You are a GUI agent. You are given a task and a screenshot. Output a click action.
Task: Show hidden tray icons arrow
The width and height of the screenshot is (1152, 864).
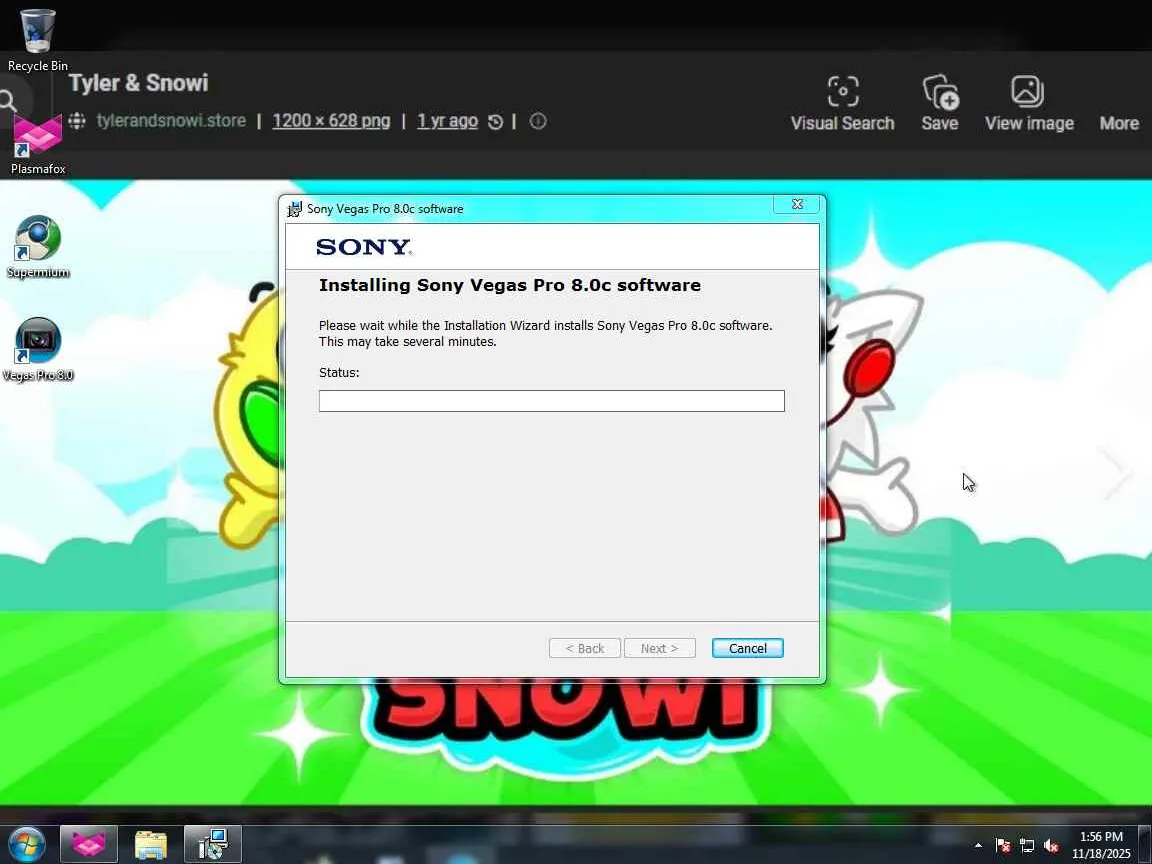point(978,846)
